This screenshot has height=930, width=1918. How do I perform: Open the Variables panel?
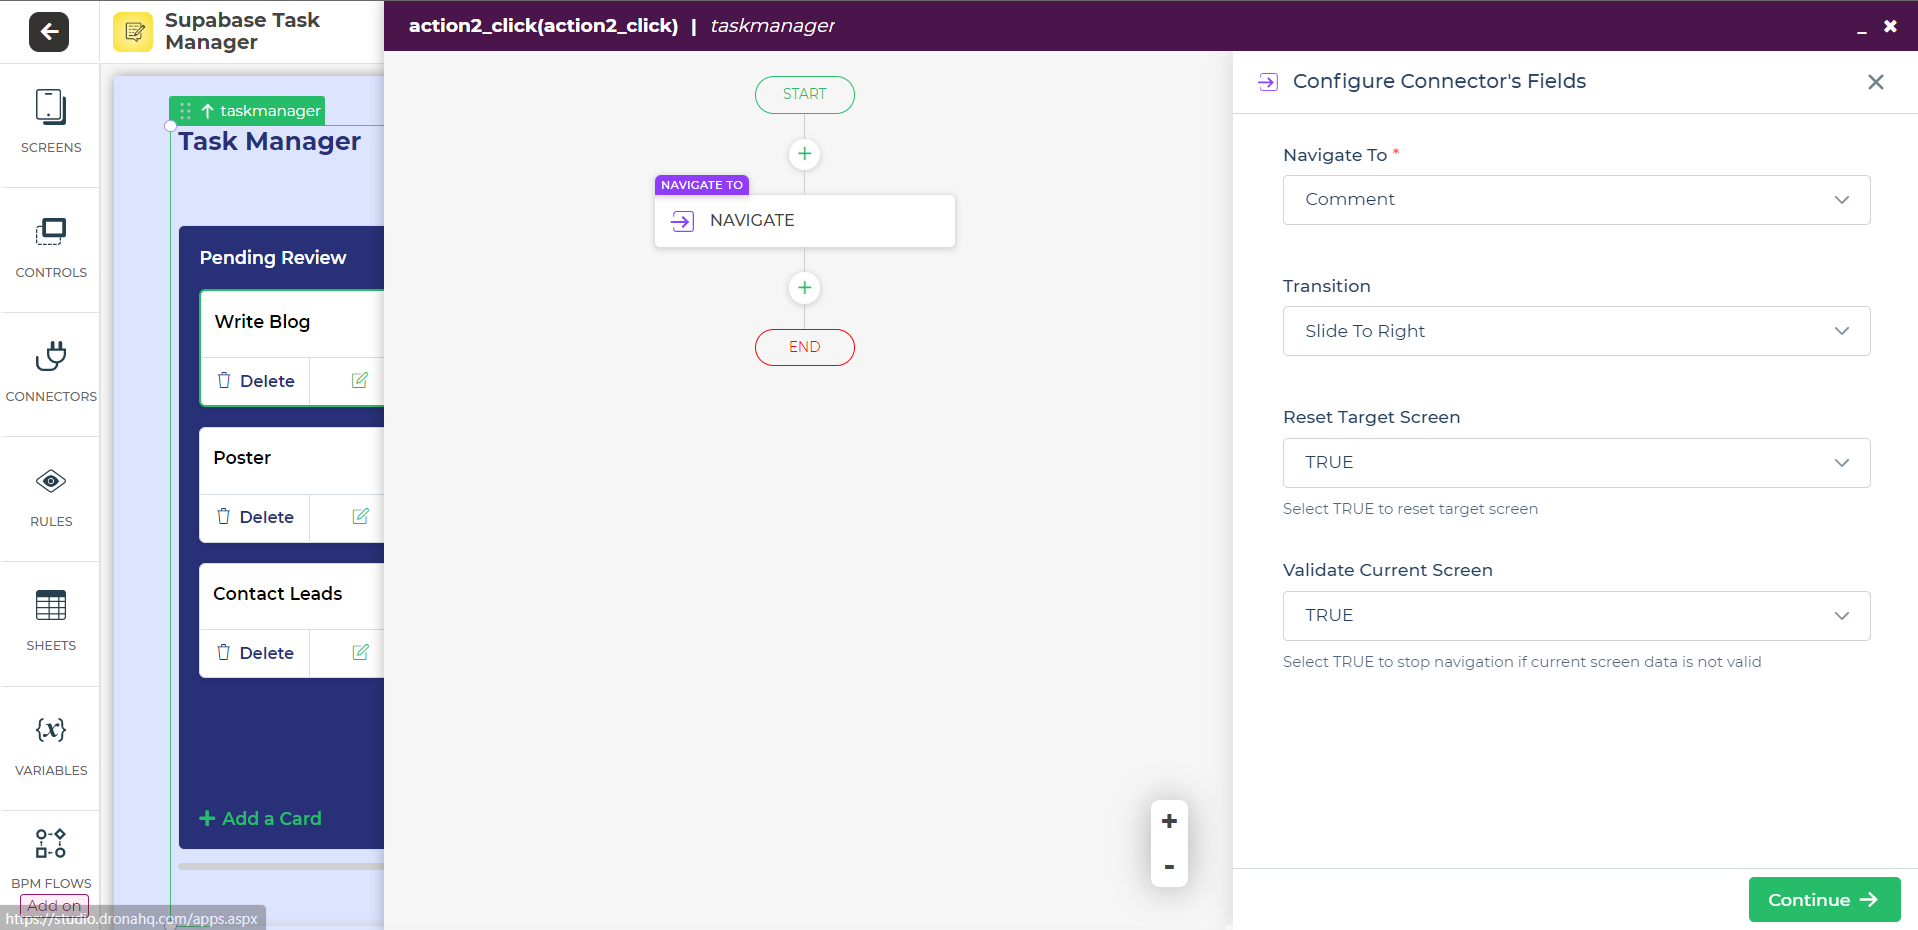pos(51,746)
